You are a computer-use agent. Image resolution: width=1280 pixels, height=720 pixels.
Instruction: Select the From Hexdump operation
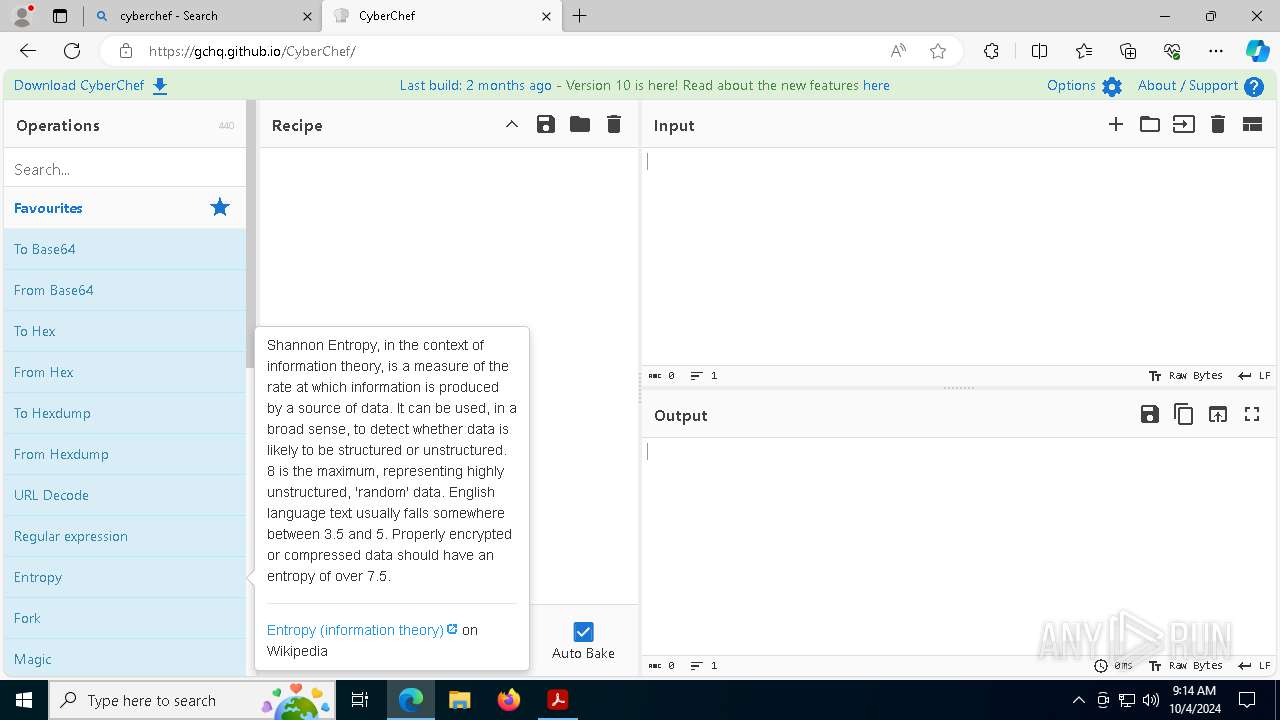point(125,454)
